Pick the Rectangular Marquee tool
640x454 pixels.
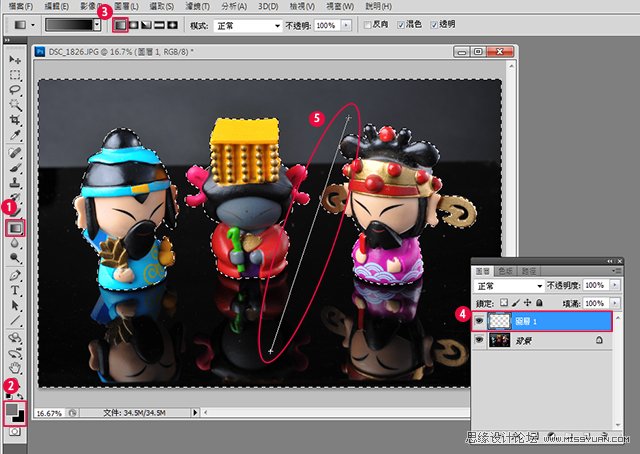(15, 75)
